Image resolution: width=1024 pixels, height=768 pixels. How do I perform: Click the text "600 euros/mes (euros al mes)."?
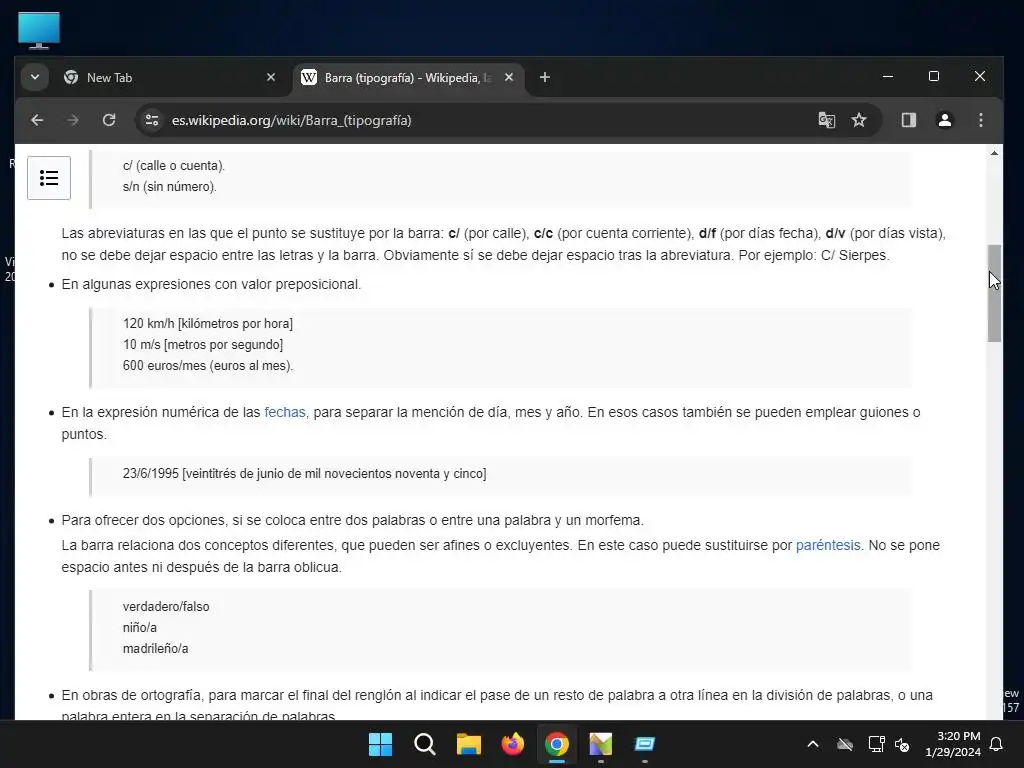pos(208,366)
